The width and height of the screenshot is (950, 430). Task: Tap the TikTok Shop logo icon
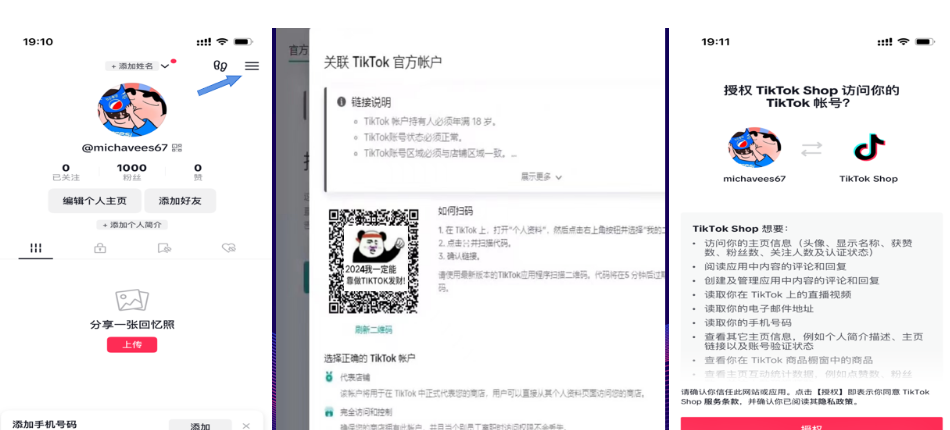pyautogui.click(x=868, y=149)
